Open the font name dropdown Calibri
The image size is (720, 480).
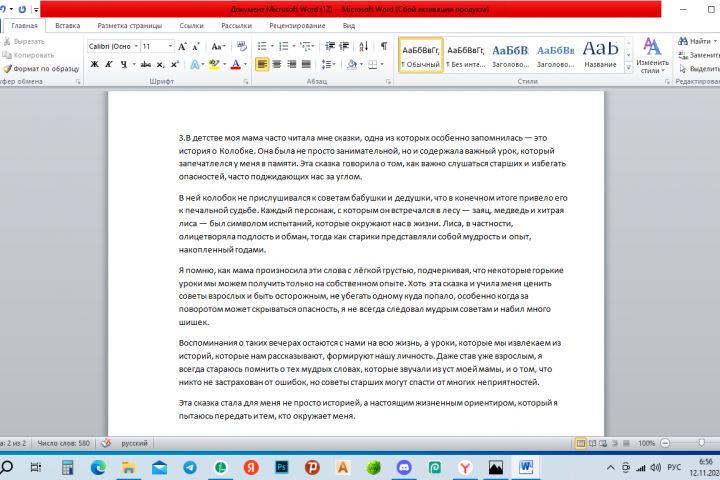pyautogui.click(x=136, y=46)
